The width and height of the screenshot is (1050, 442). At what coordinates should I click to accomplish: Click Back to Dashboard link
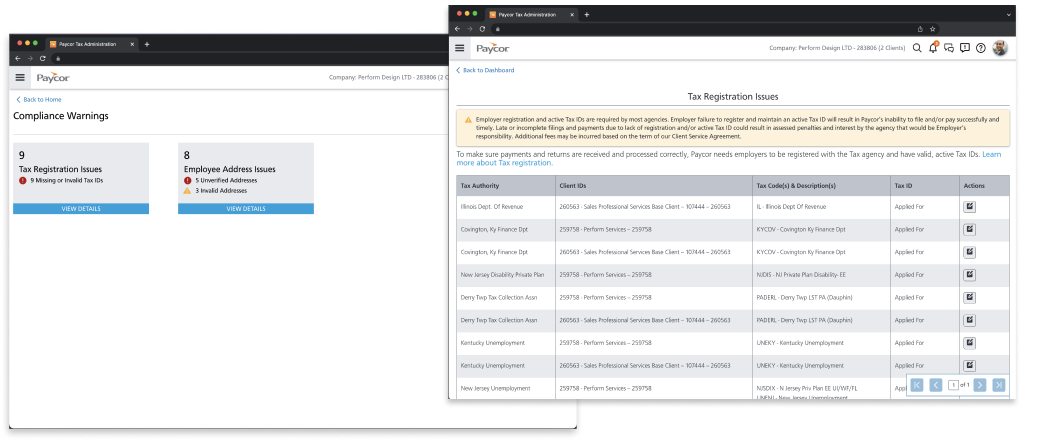pos(485,70)
